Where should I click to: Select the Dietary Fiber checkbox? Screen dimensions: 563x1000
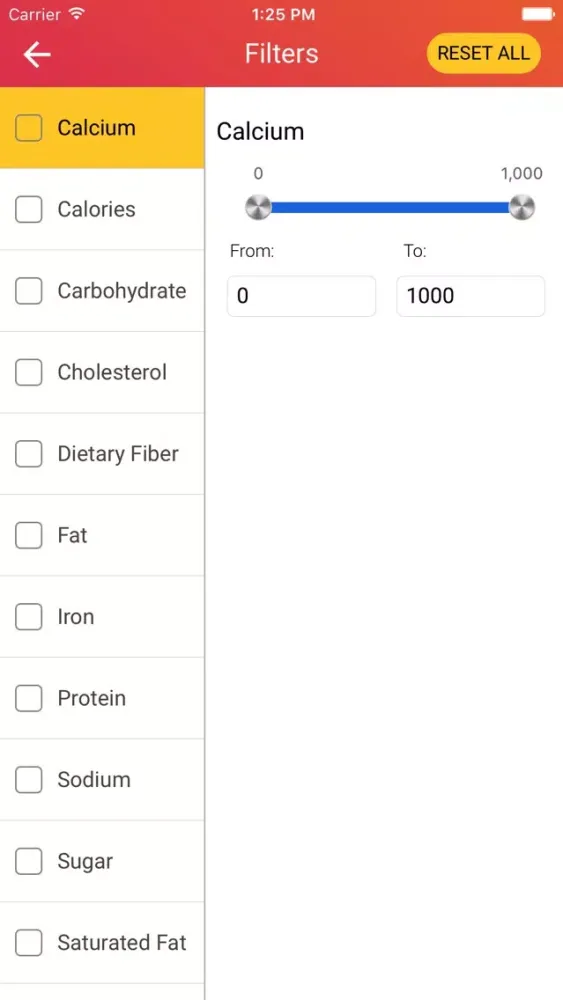pos(29,454)
